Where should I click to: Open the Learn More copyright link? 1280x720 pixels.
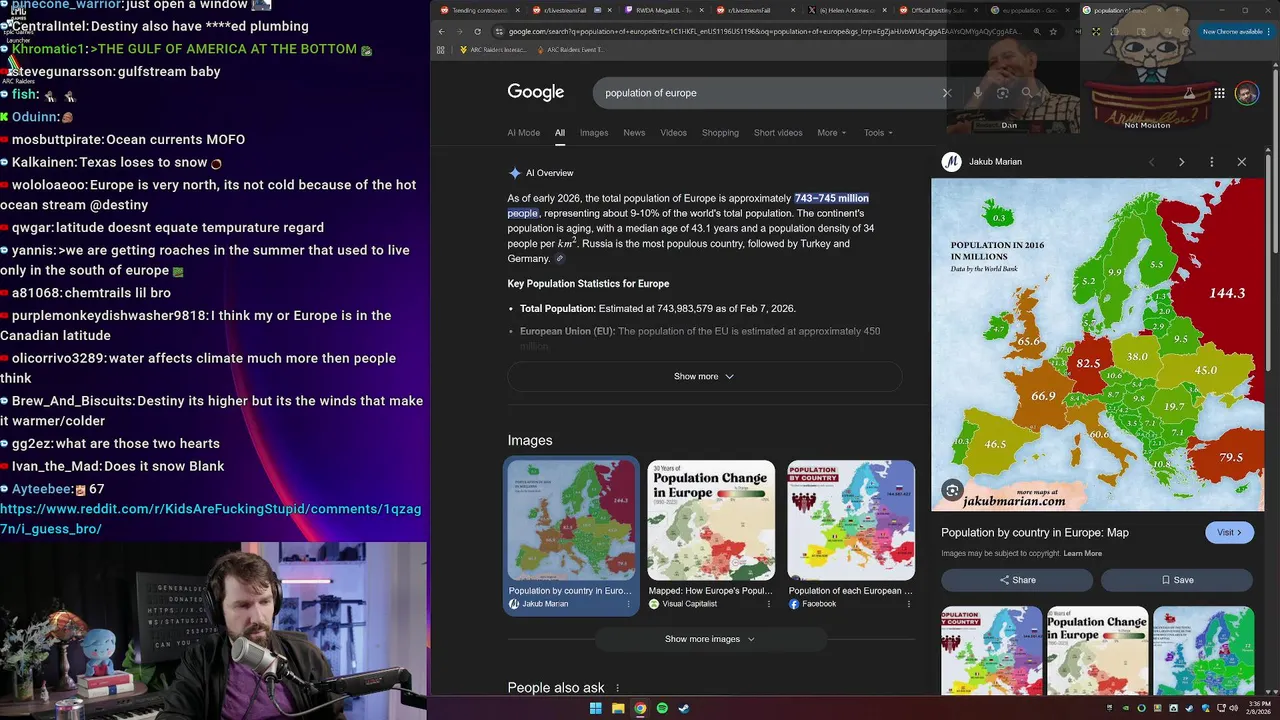coord(1083,554)
